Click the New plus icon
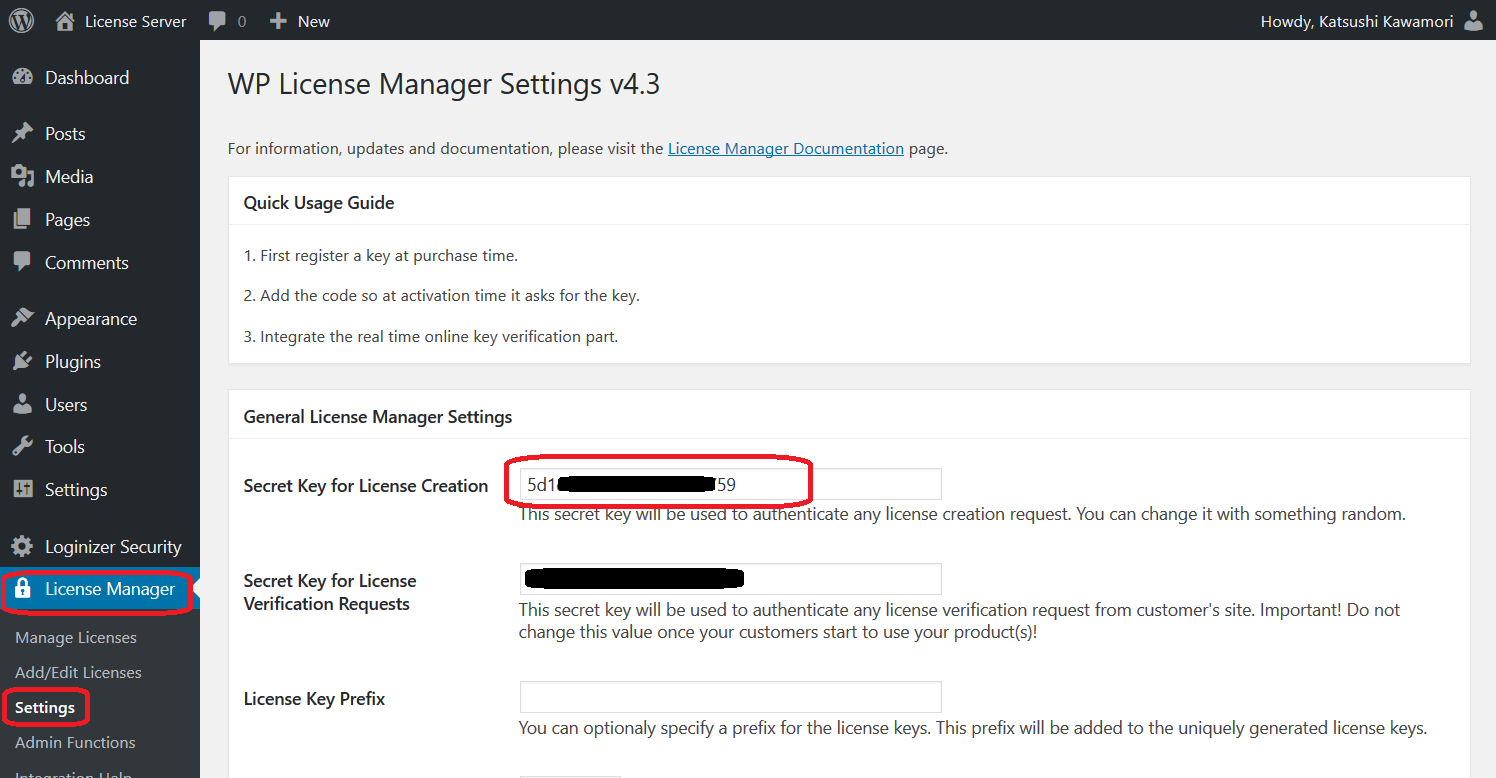This screenshot has height=778, width=1496. point(279,21)
